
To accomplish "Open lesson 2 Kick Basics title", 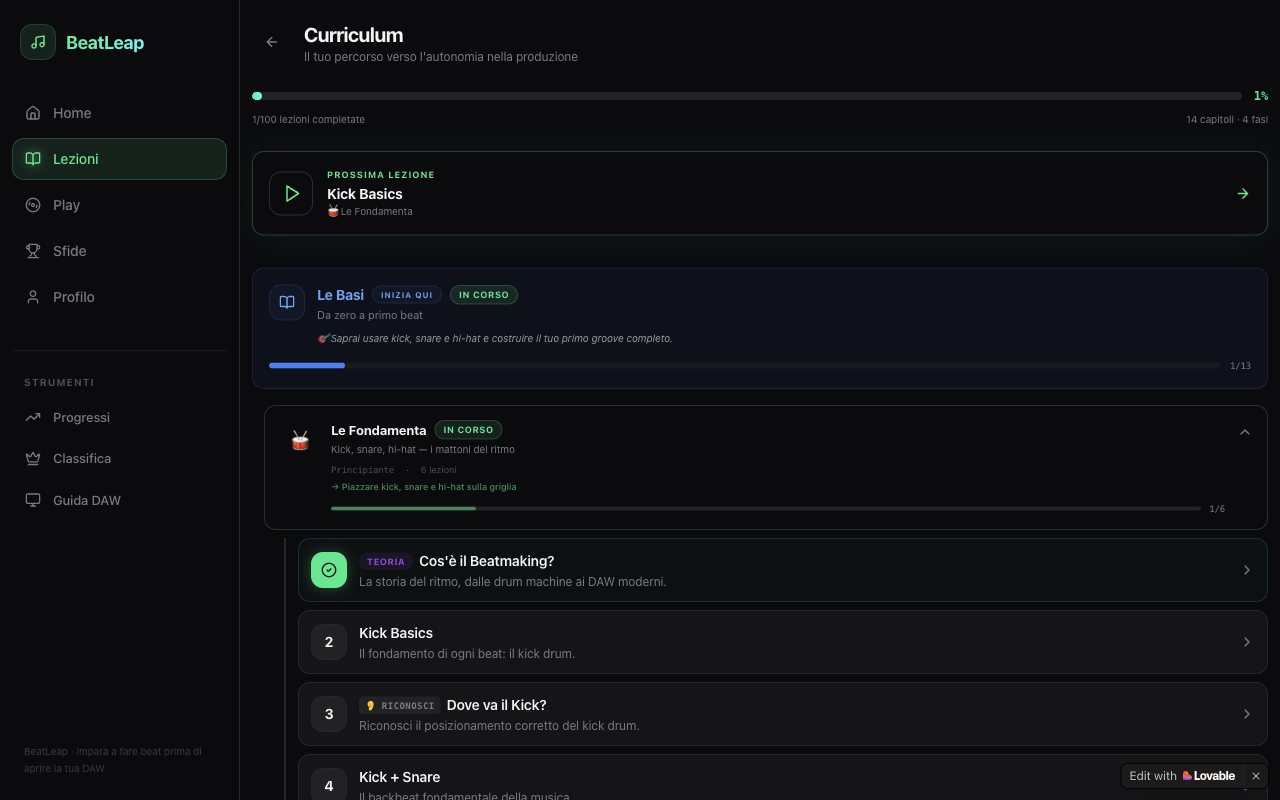I will point(396,633).
